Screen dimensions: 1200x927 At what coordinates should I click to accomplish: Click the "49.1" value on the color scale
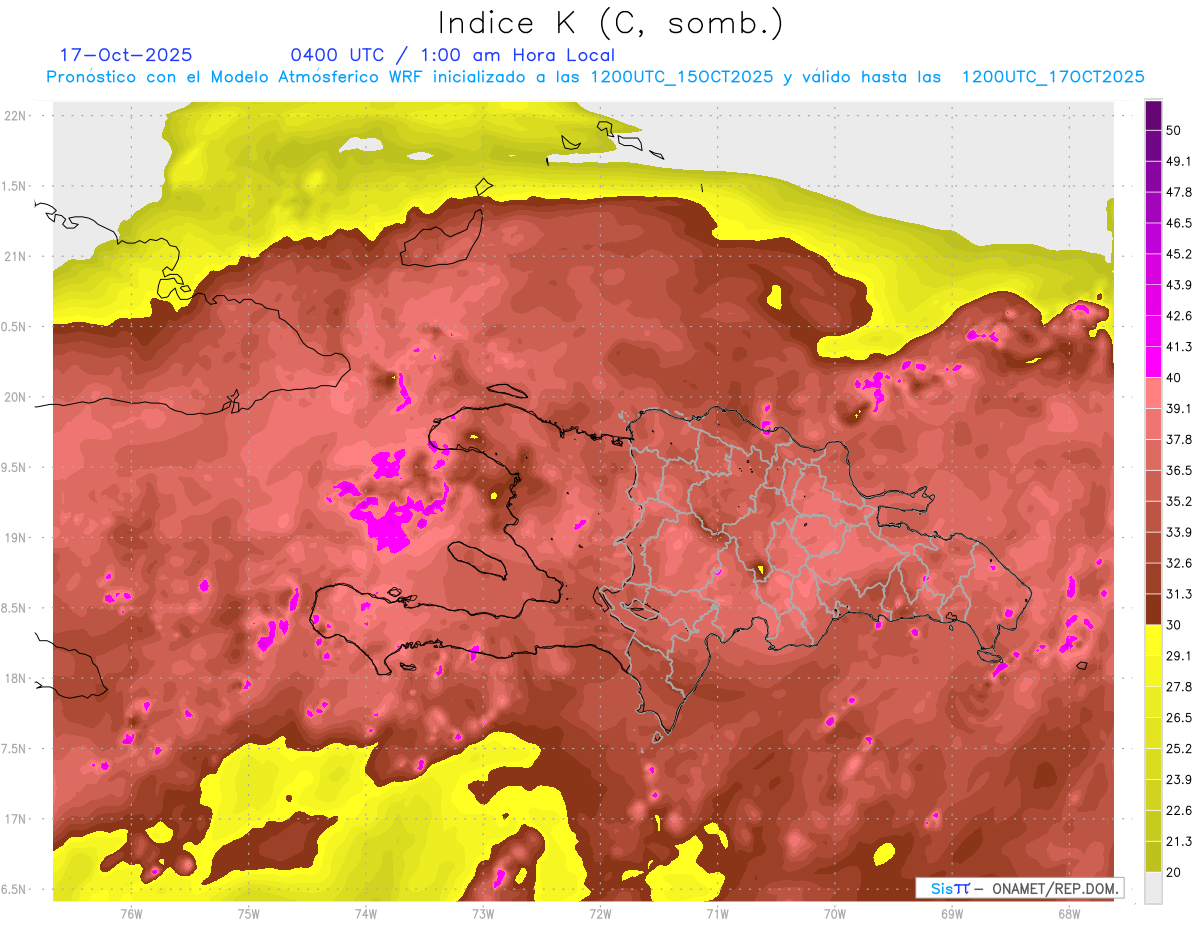click(1179, 162)
